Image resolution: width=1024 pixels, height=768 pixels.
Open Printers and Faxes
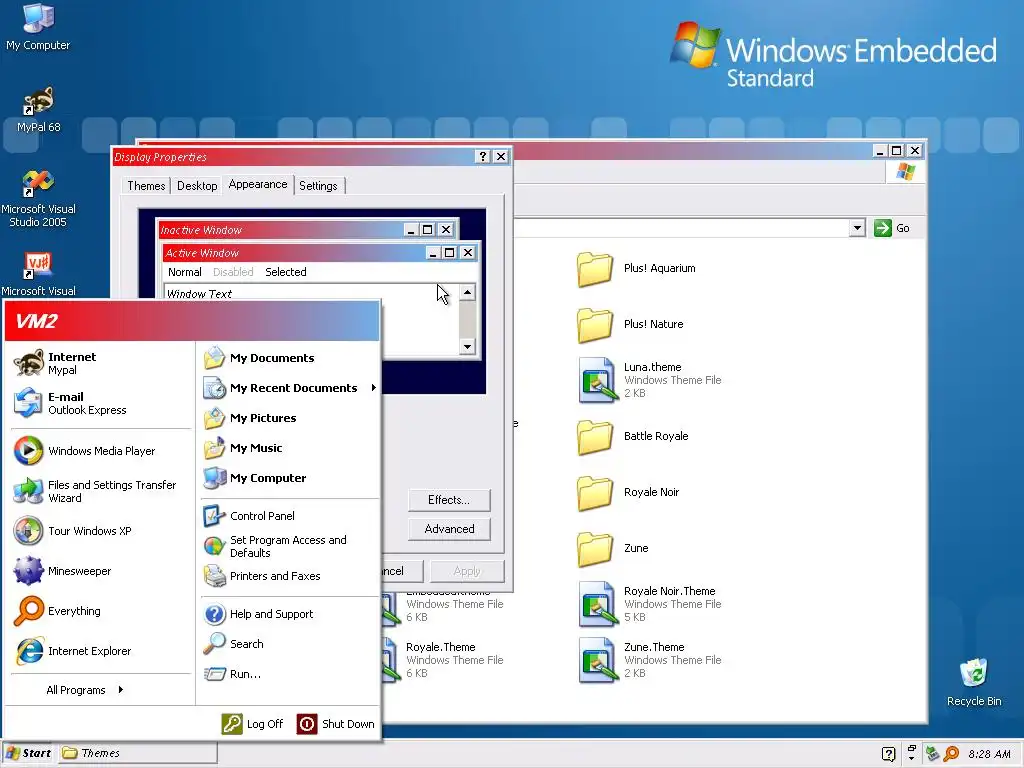289,576
